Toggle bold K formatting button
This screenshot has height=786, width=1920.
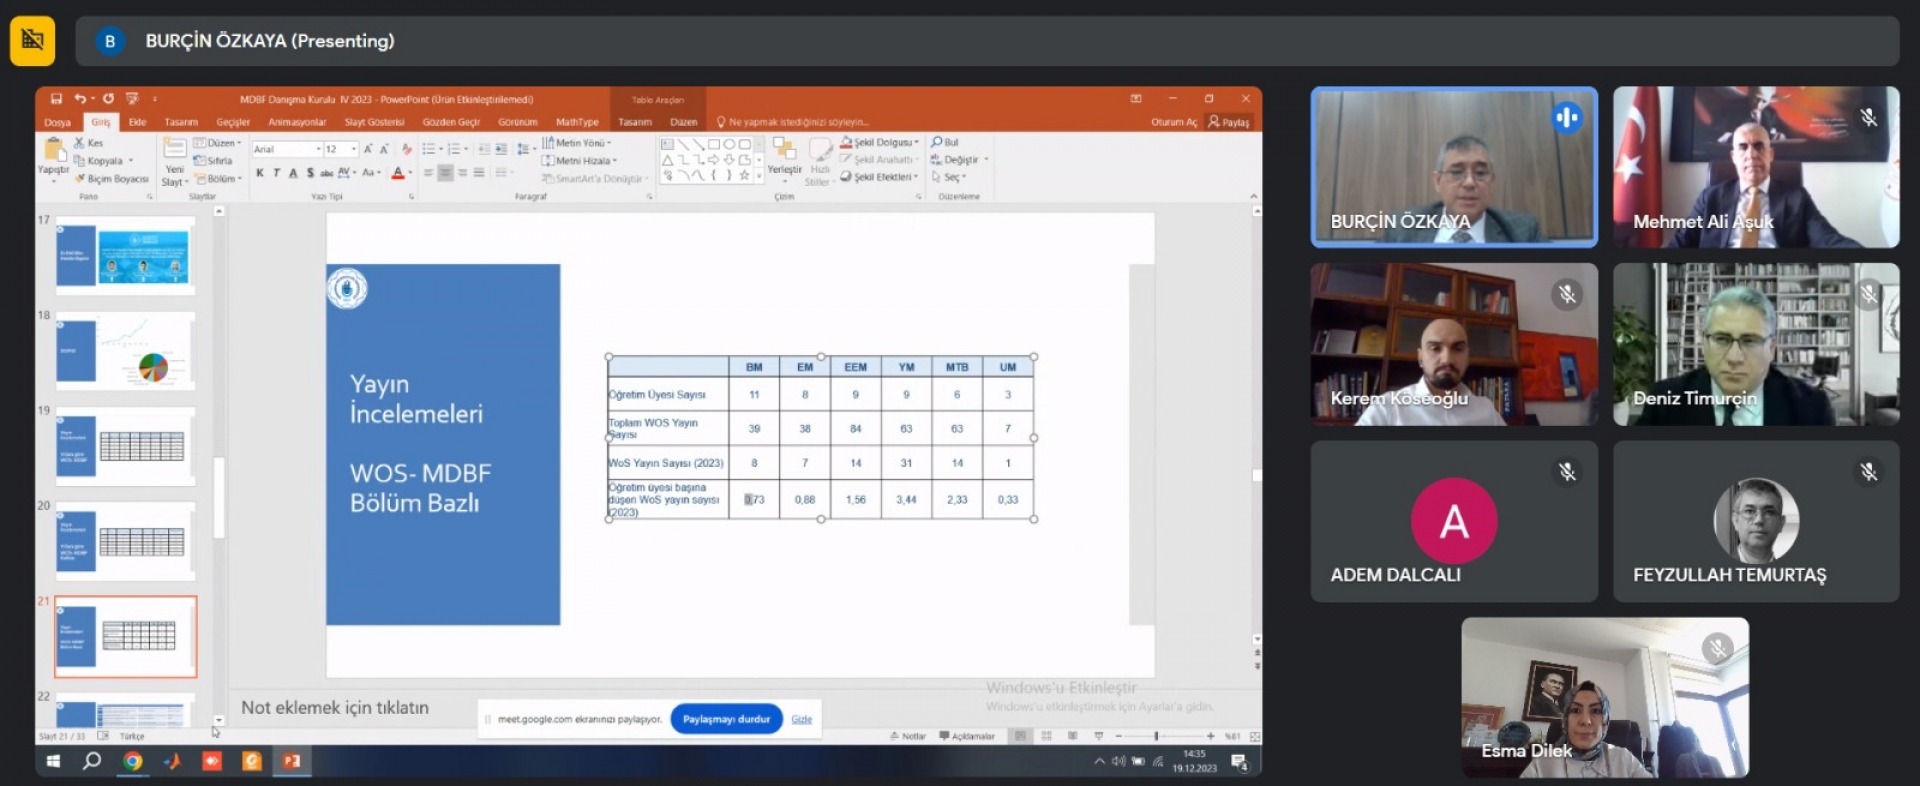[x=260, y=173]
